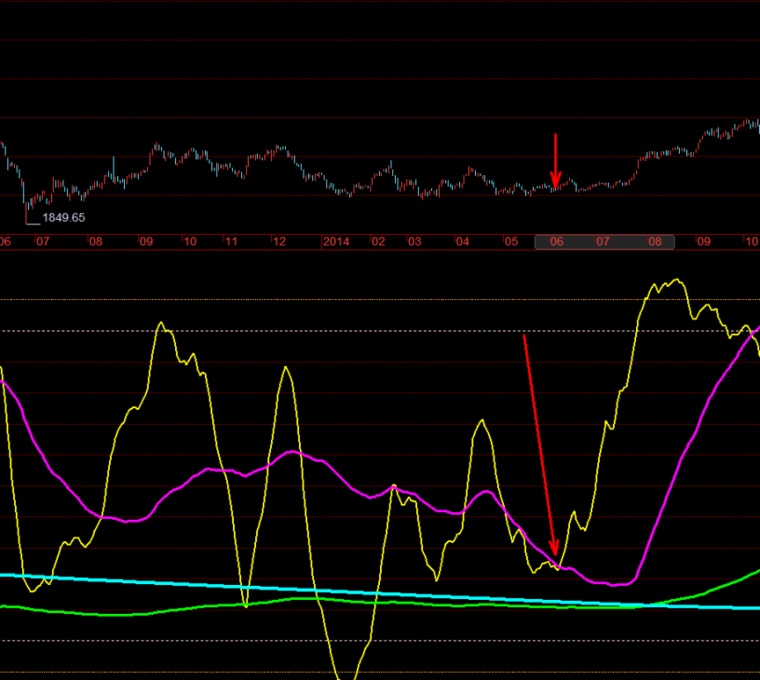Click the 09 month label before 2014
This screenshot has height=680, width=760.
[146, 242]
